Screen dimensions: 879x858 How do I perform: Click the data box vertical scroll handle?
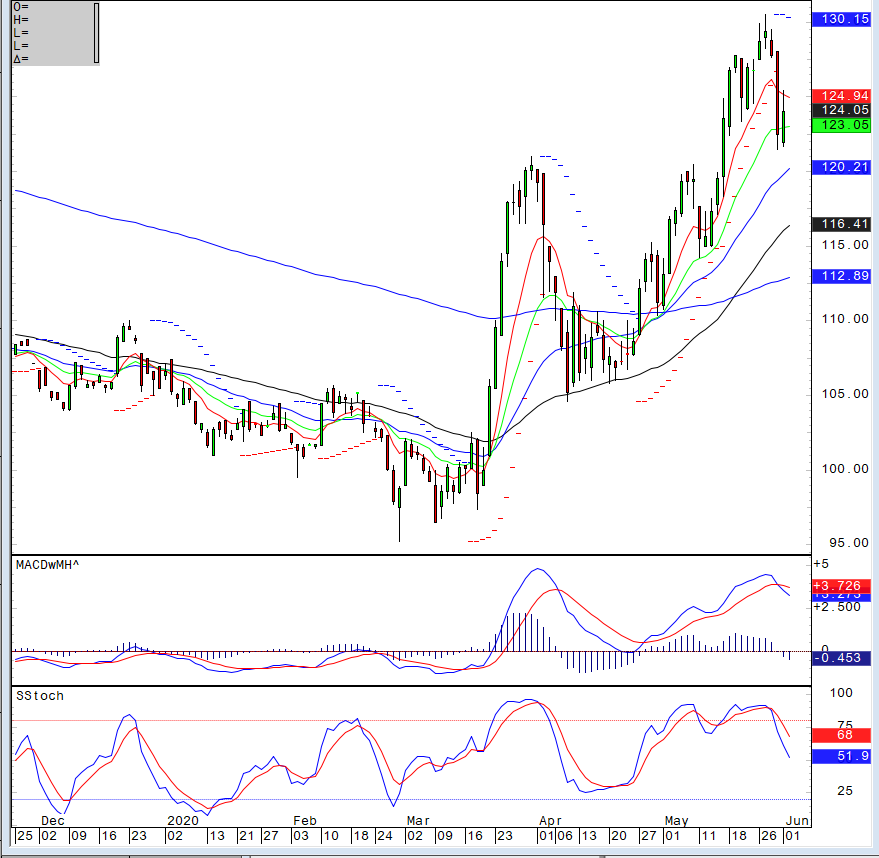[96, 33]
